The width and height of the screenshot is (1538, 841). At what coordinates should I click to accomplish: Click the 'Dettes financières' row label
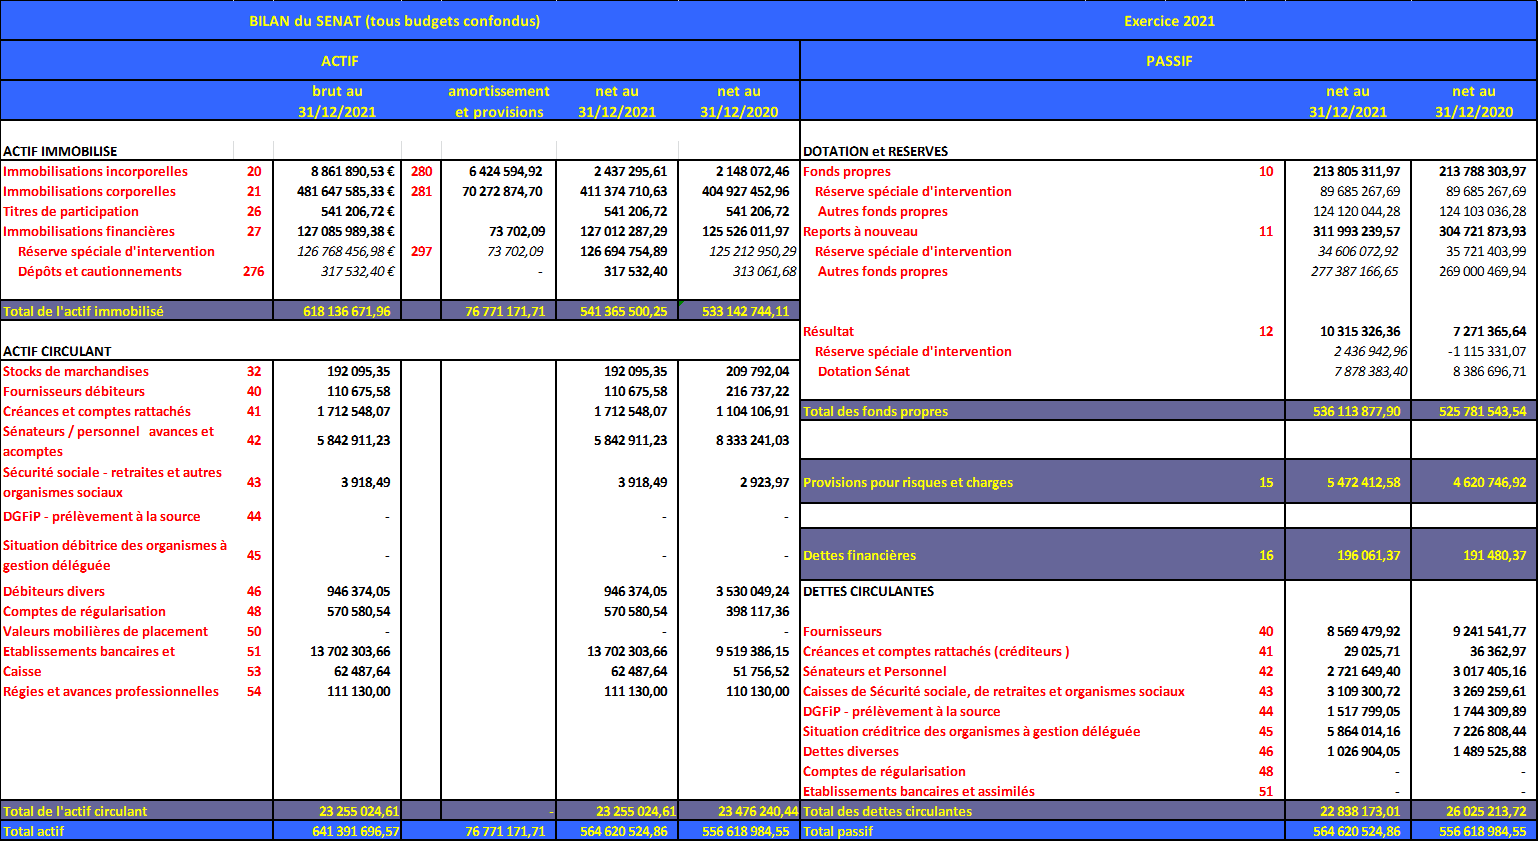(859, 555)
